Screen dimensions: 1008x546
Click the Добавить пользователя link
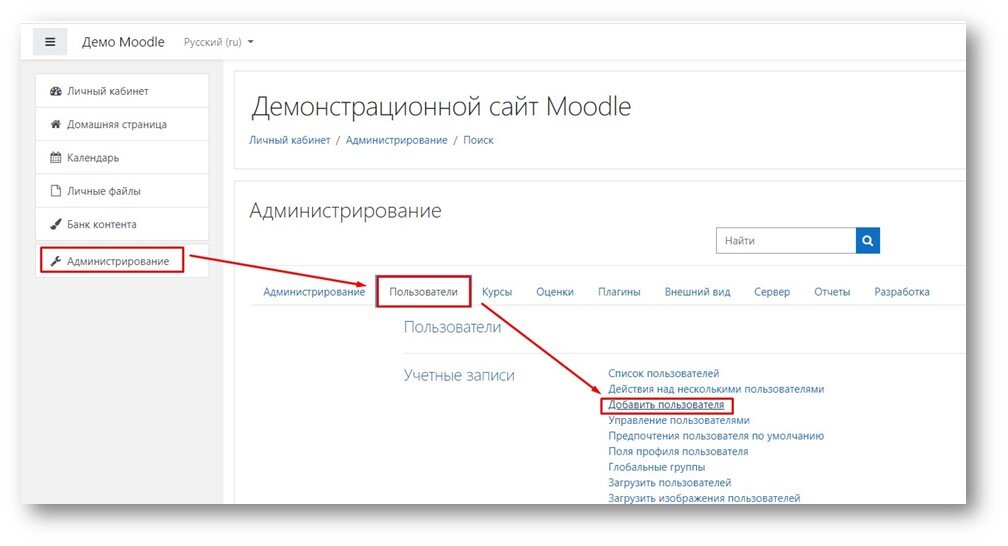click(666, 405)
